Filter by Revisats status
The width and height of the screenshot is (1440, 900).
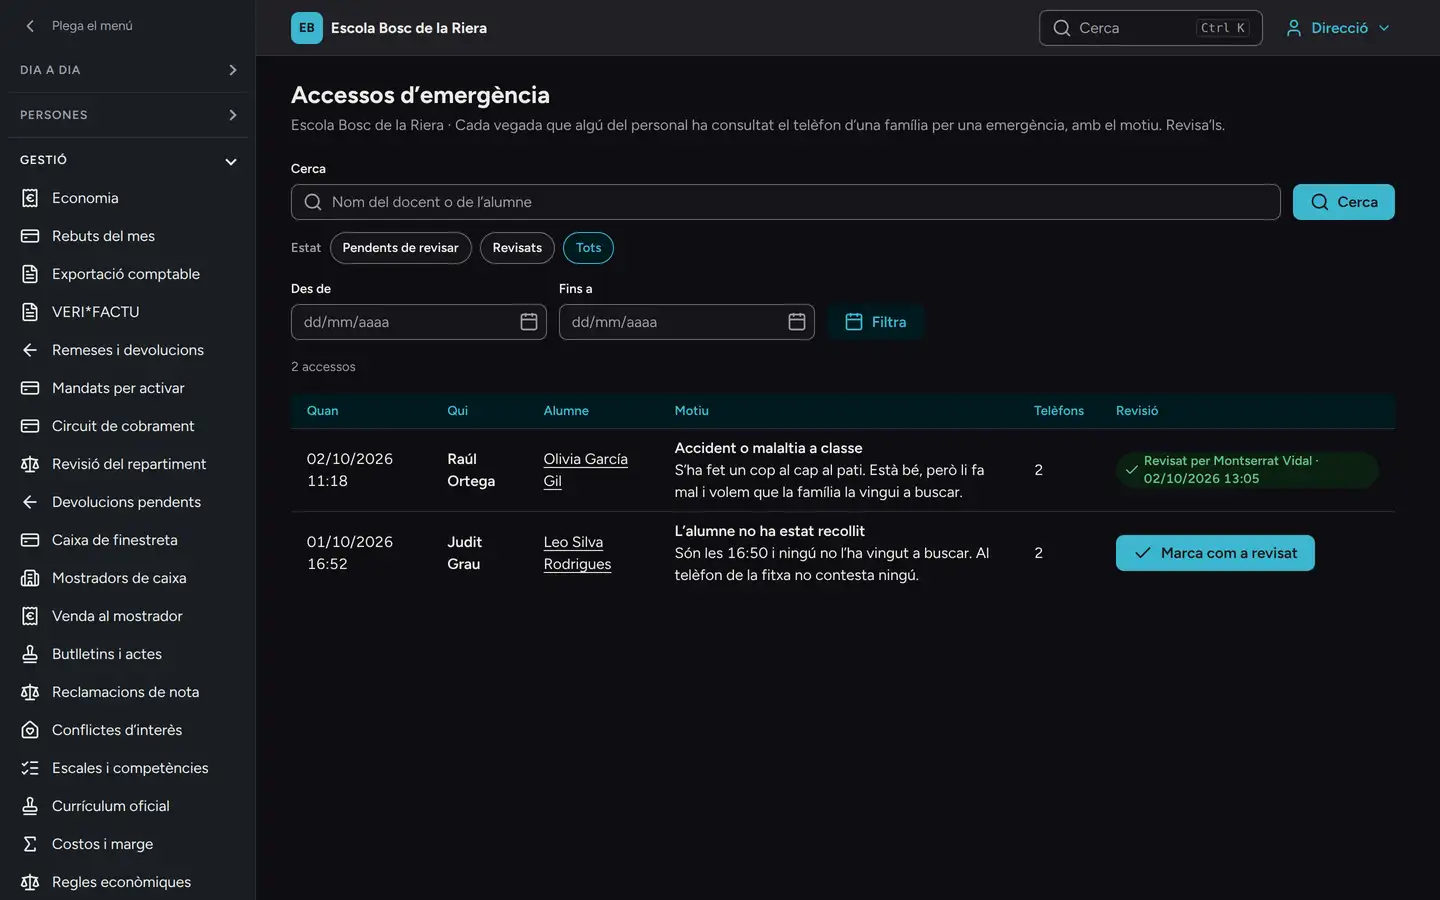(x=517, y=248)
